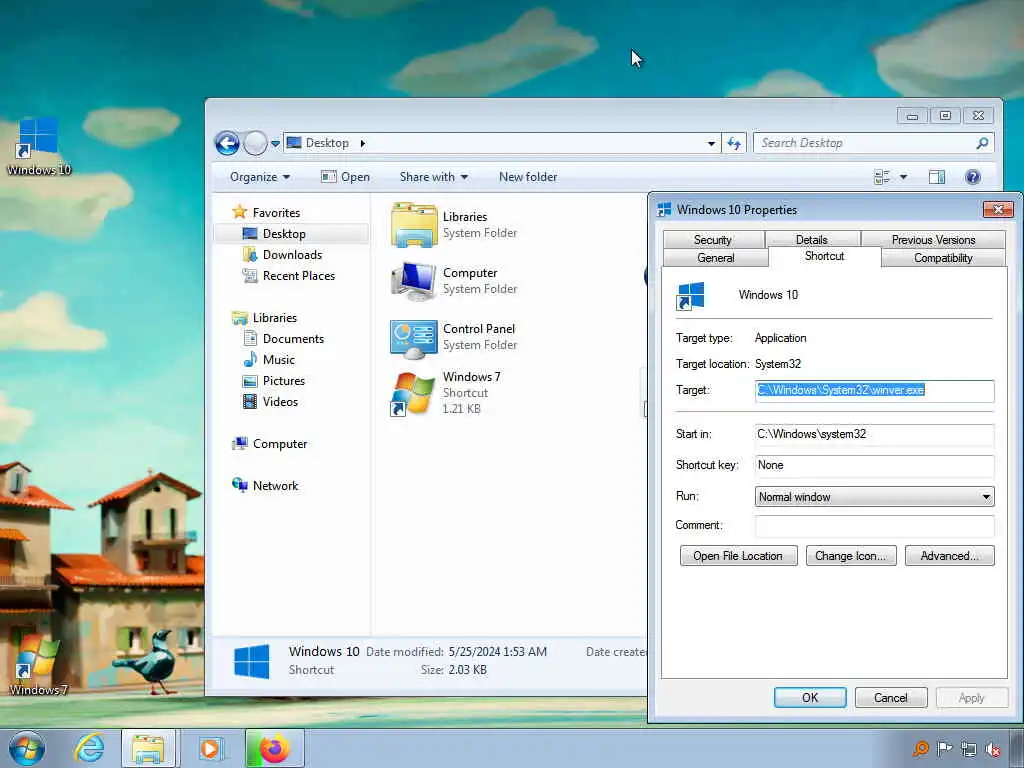Click the Change your view icon
The height and width of the screenshot is (768, 1024).
point(882,177)
